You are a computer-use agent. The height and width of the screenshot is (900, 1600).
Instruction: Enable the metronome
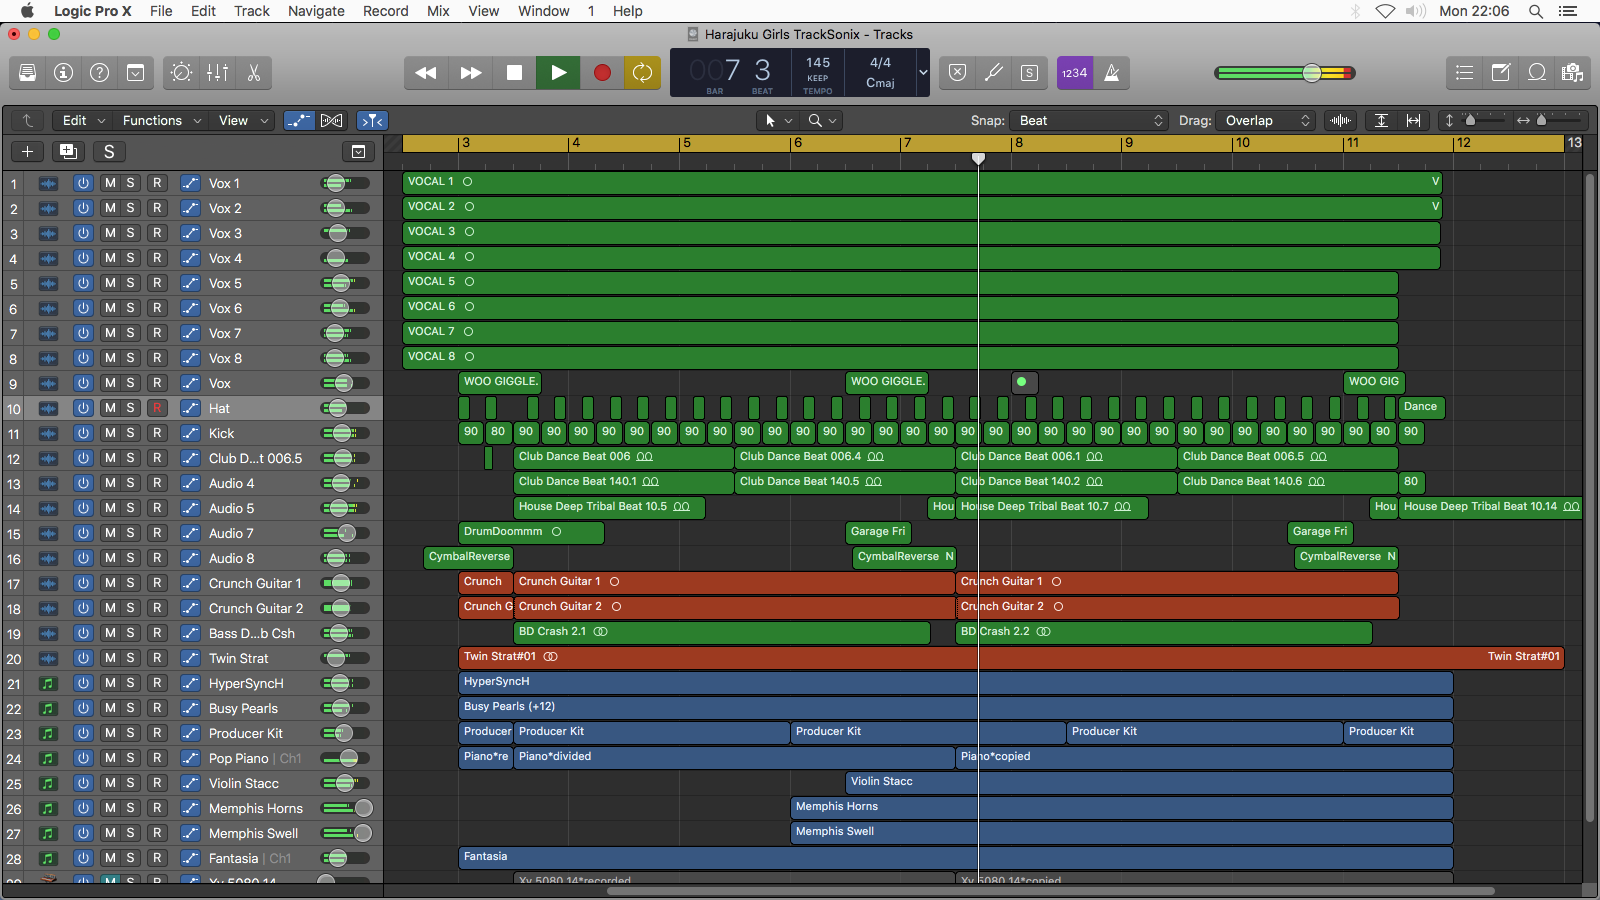(x=1113, y=73)
